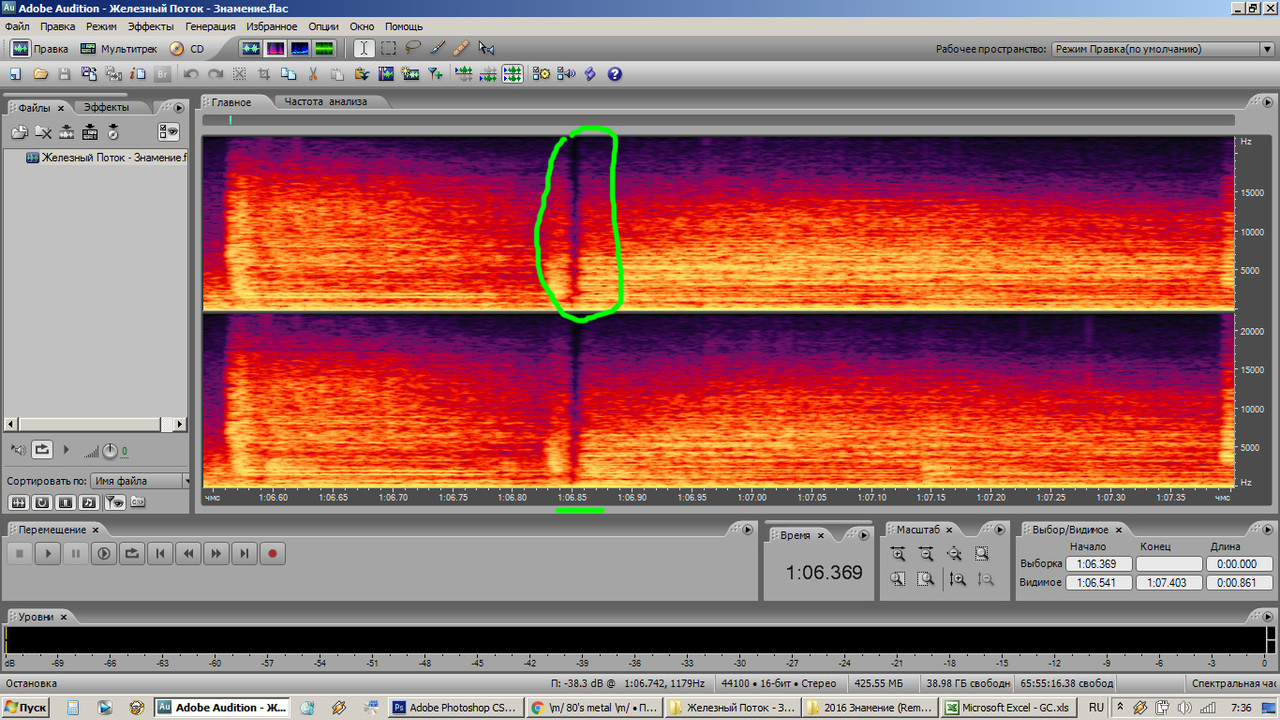
Task: Switch to the Эффекты panel tab
Action: pos(106,107)
